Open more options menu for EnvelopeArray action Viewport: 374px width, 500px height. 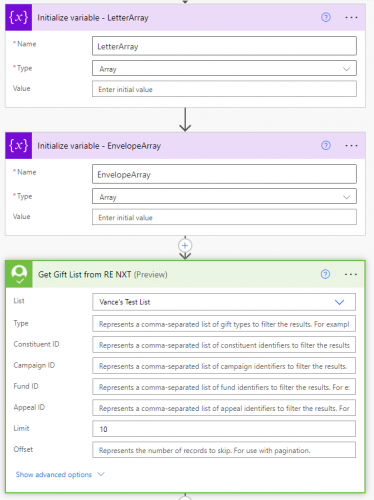tap(351, 146)
